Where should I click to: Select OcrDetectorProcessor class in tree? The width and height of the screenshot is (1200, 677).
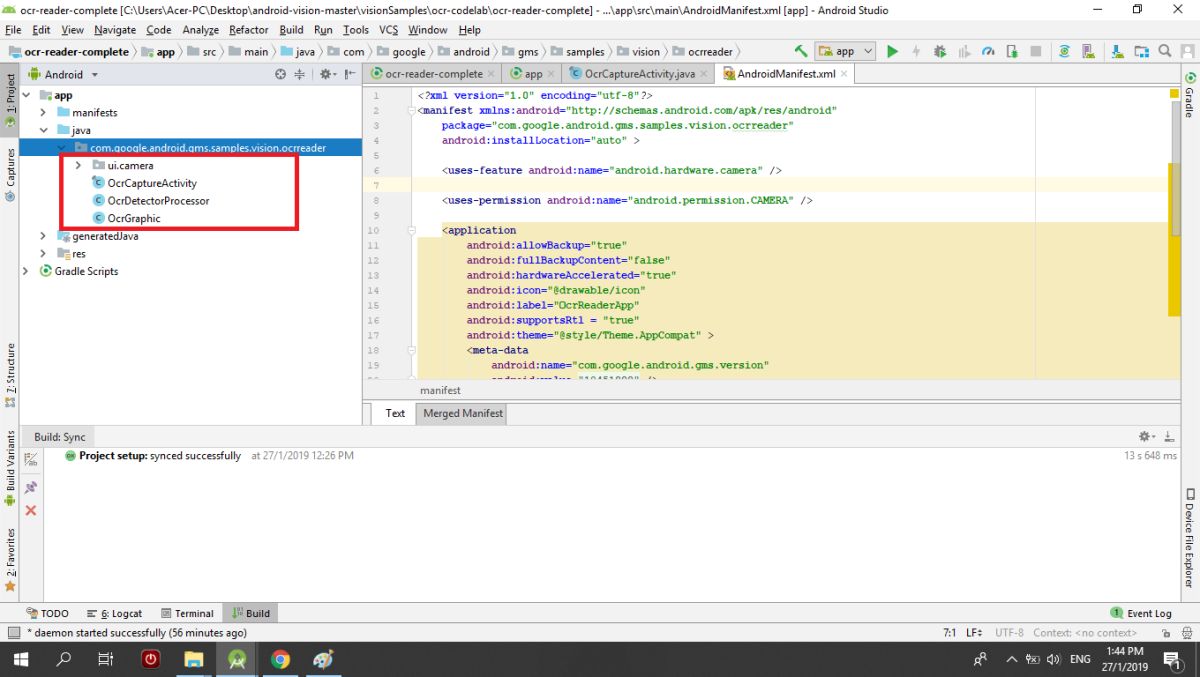150,201
